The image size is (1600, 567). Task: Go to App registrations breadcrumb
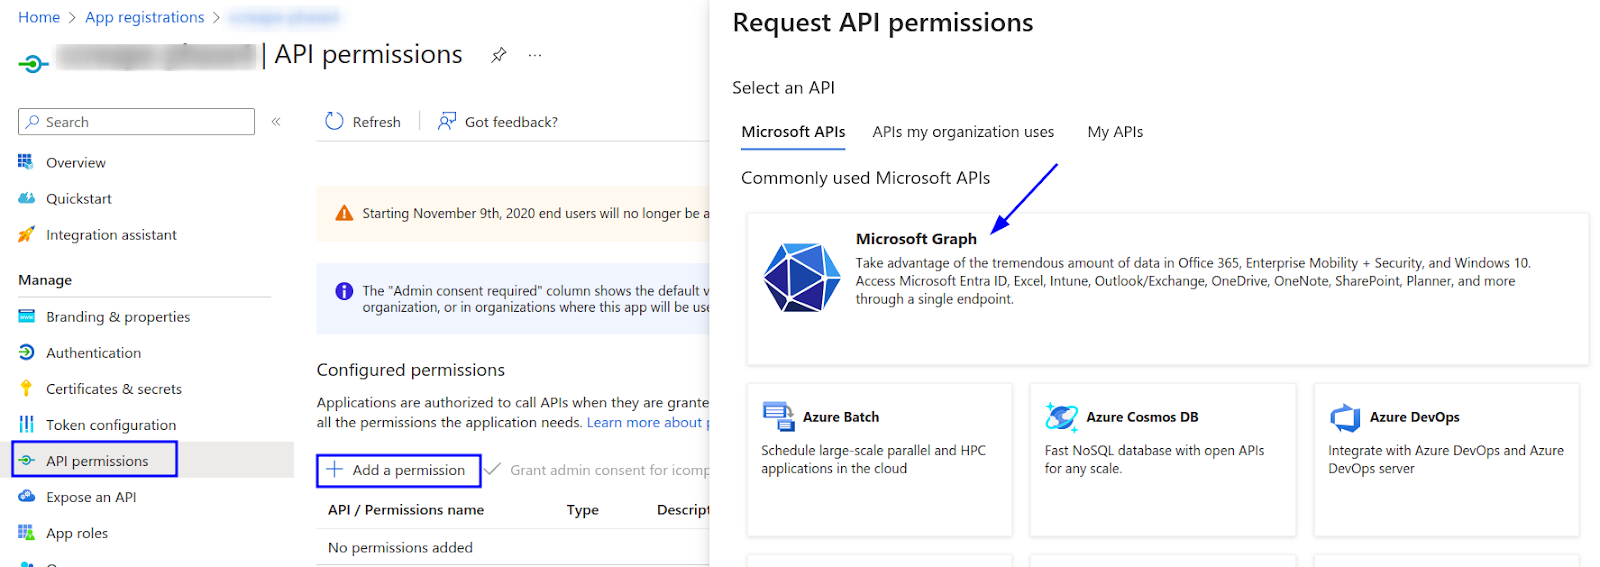[x=144, y=17]
